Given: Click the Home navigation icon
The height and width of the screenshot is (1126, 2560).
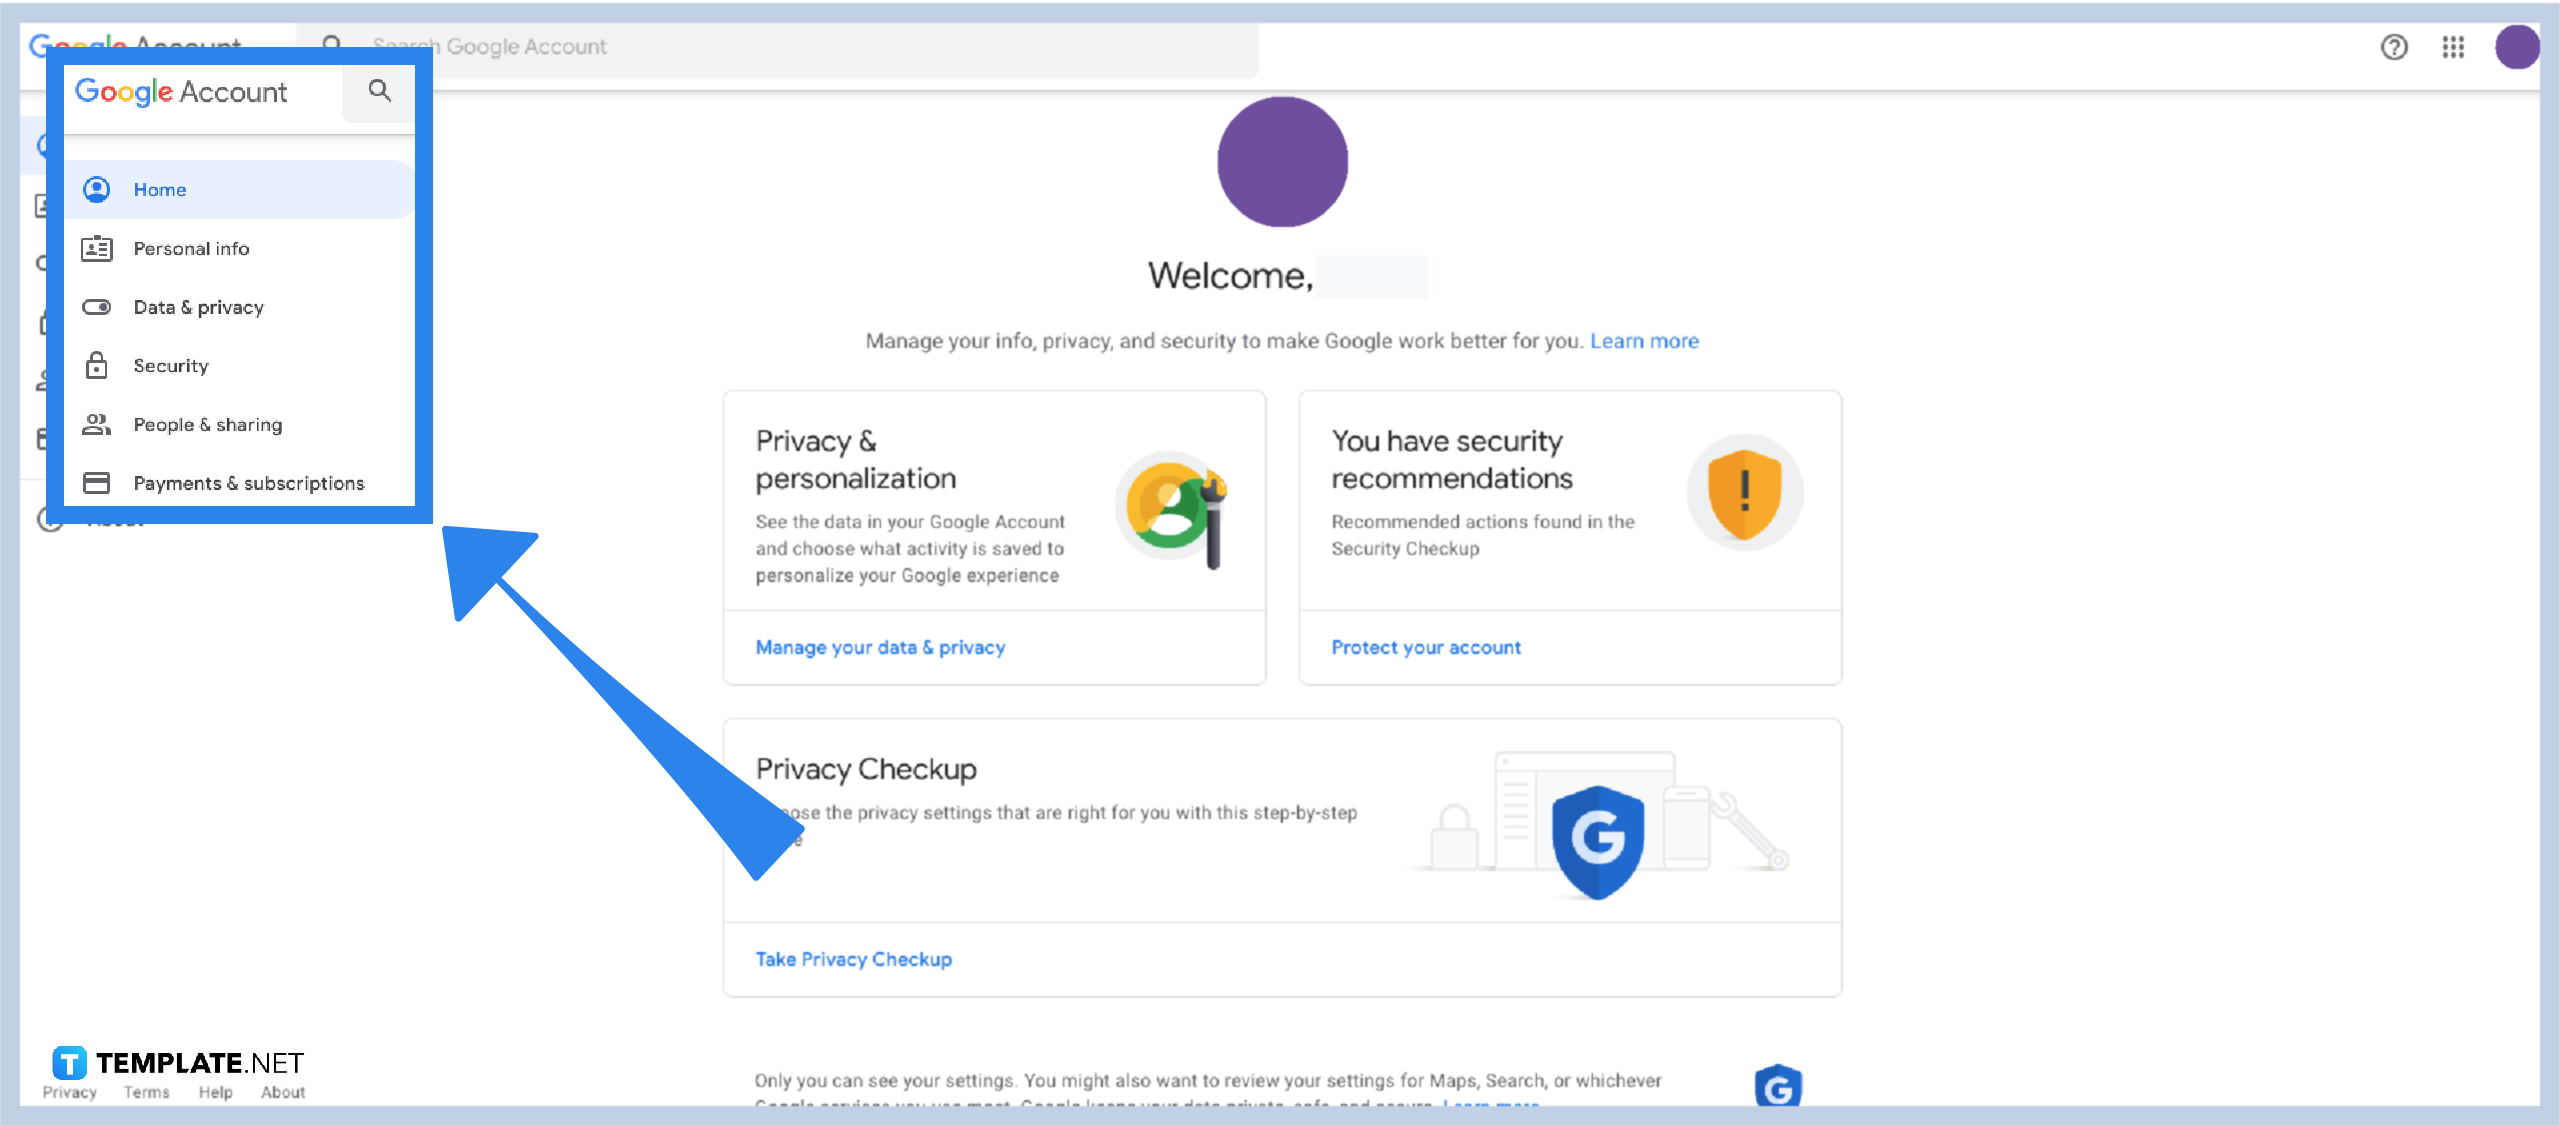Looking at the screenshot, I should click(98, 188).
